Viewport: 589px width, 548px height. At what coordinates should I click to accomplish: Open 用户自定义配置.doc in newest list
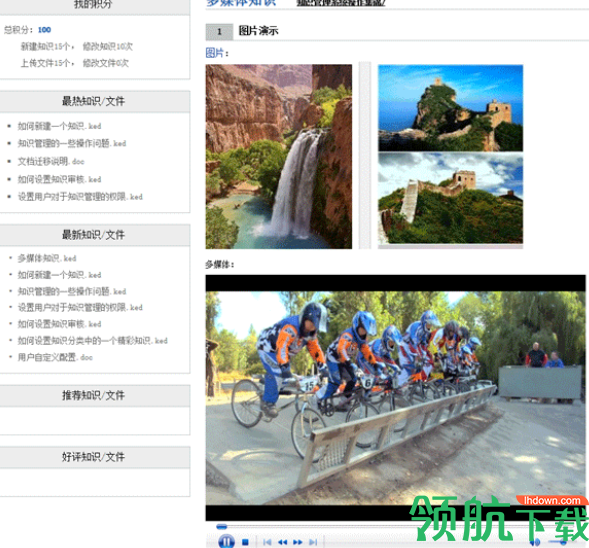click(x=55, y=357)
